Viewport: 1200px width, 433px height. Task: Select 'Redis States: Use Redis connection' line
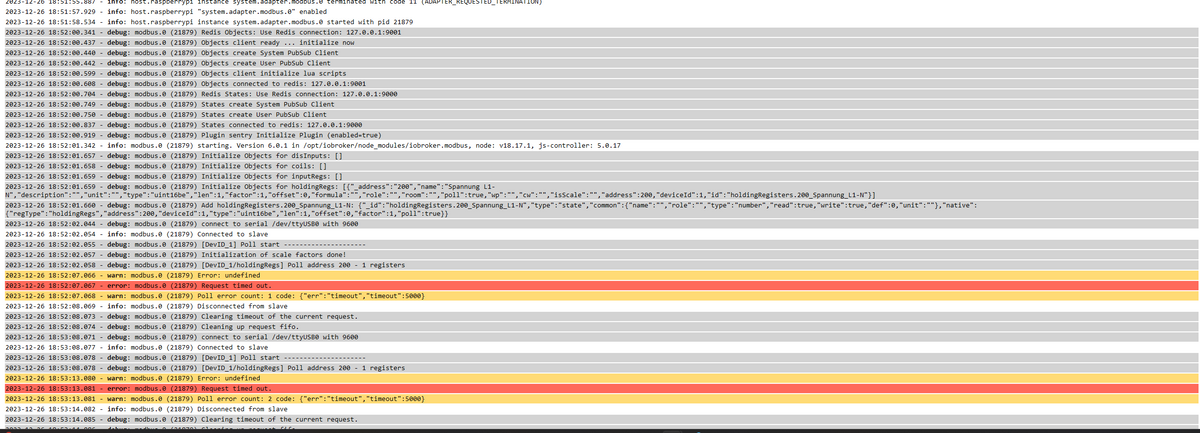coord(600,93)
